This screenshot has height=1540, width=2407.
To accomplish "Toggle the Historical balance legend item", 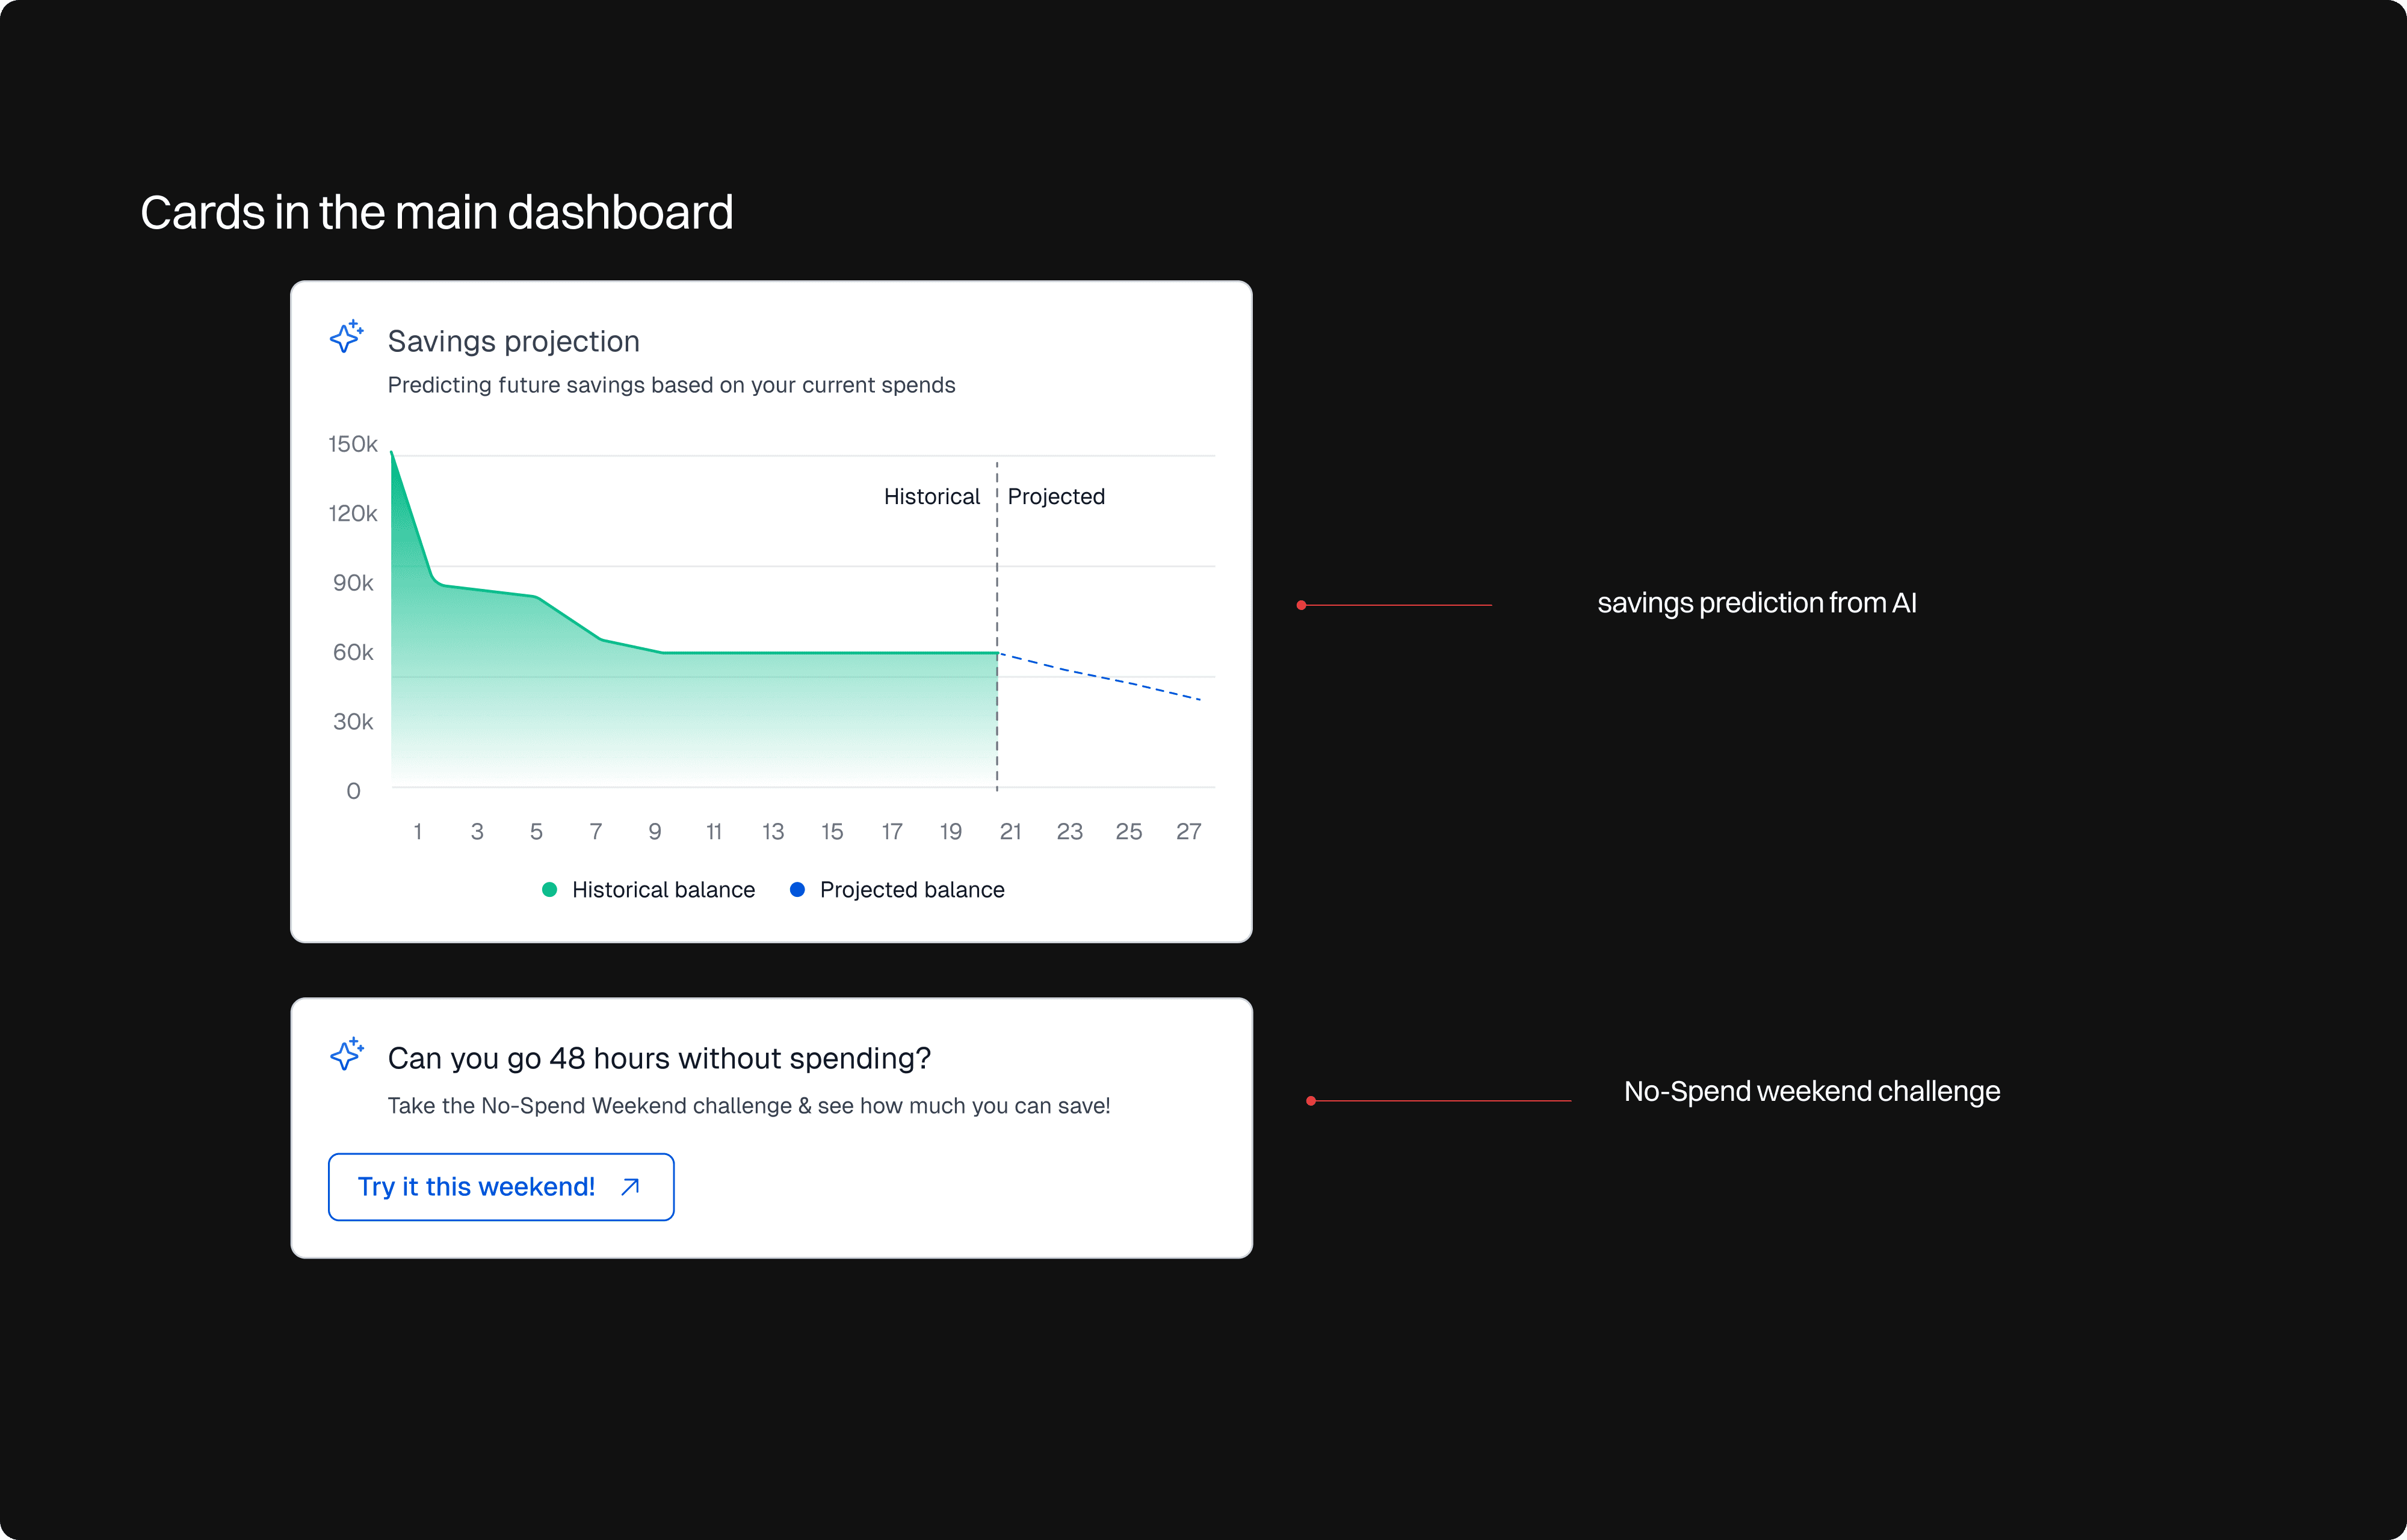I will click(x=662, y=890).
